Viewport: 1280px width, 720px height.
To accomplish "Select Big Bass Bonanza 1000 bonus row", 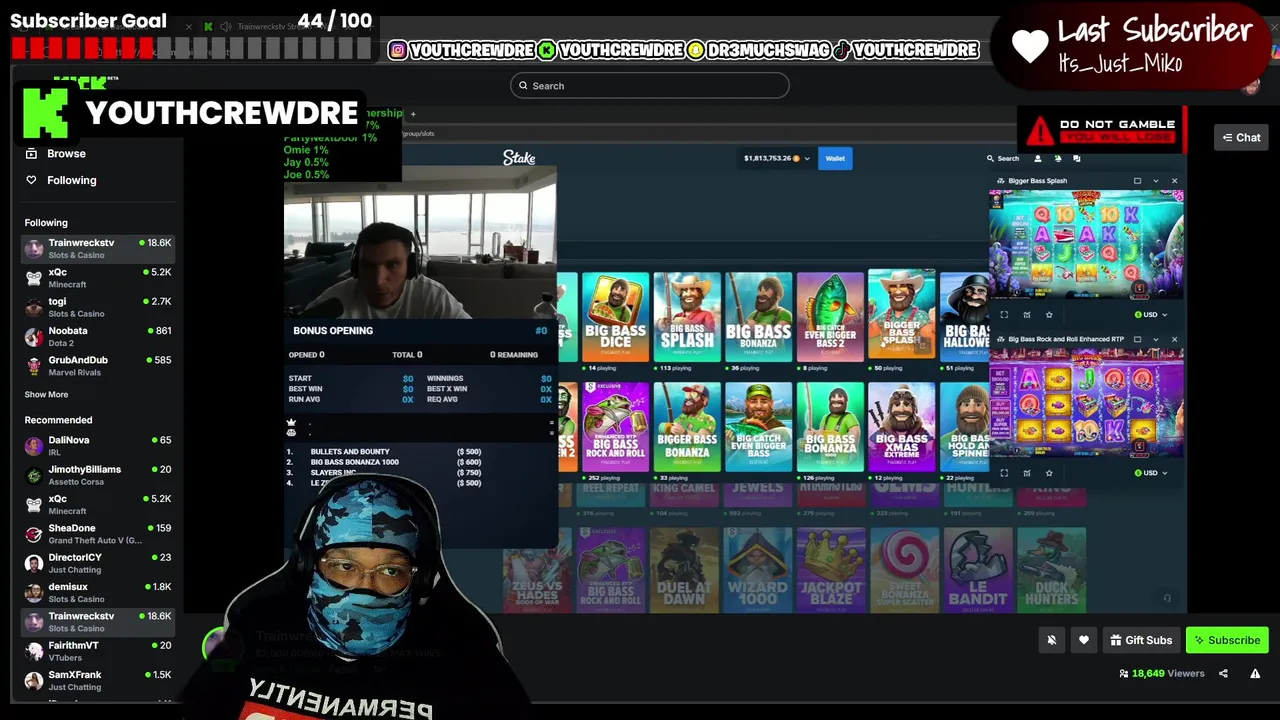I will [385, 462].
